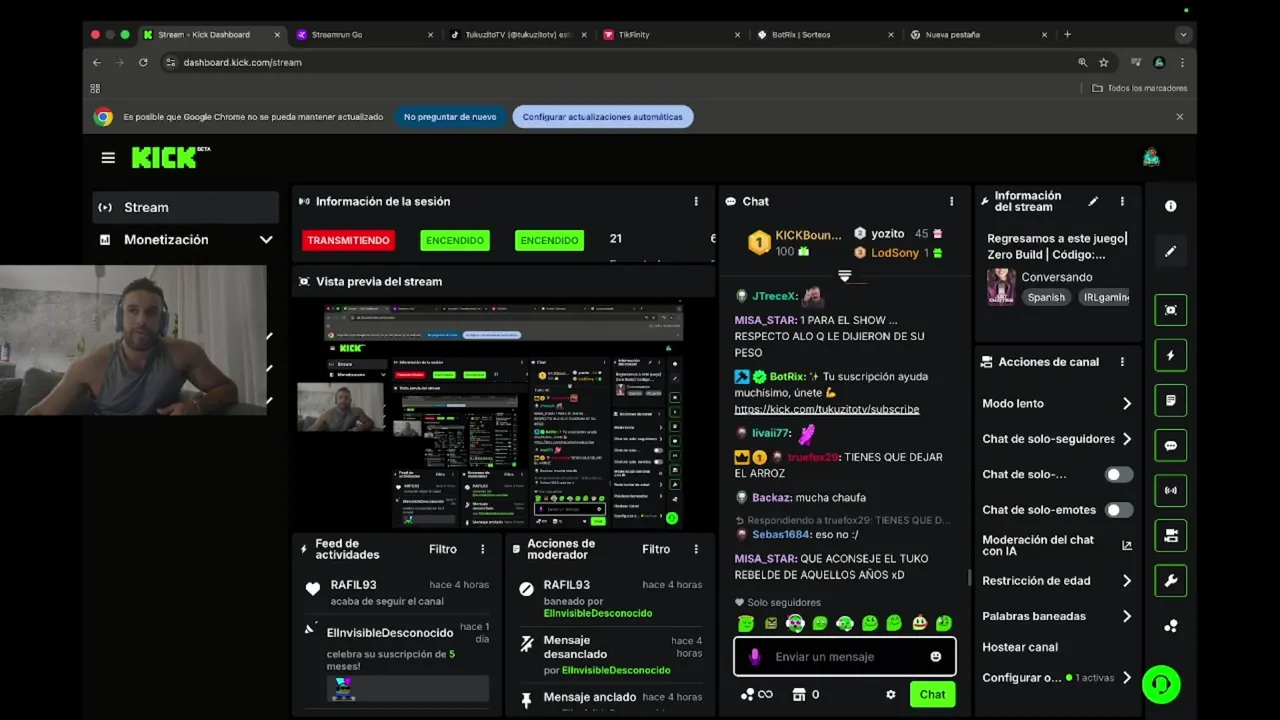1280x720 pixels.
Task: Click the sidebar pencil edit icon
Action: click(x=1171, y=251)
